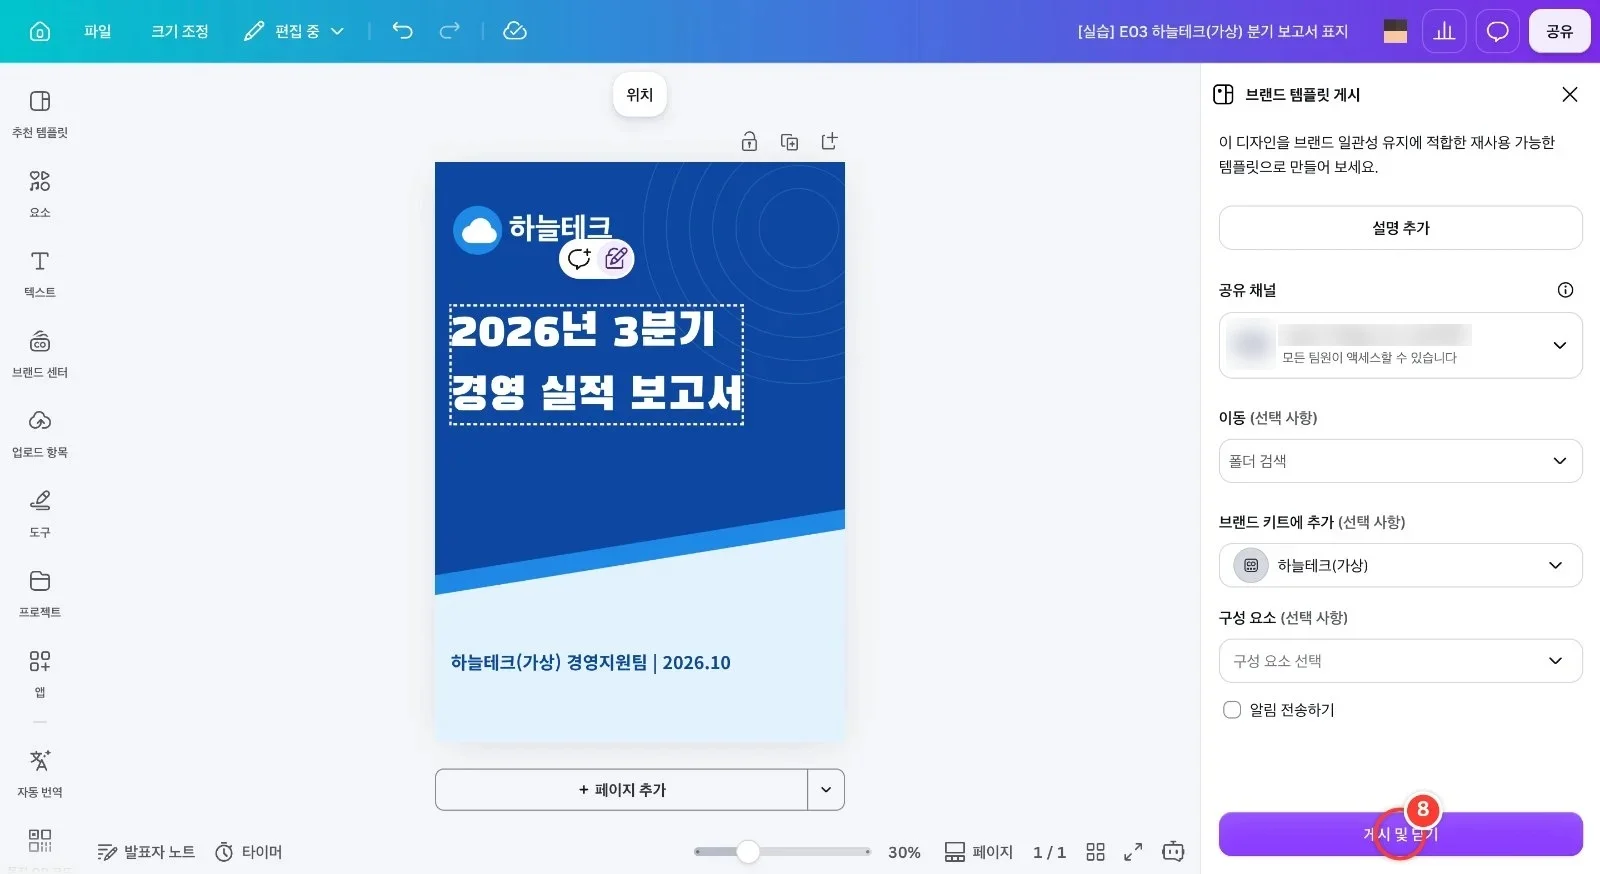
Task: Open the grid view icon
Action: (x=1096, y=852)
